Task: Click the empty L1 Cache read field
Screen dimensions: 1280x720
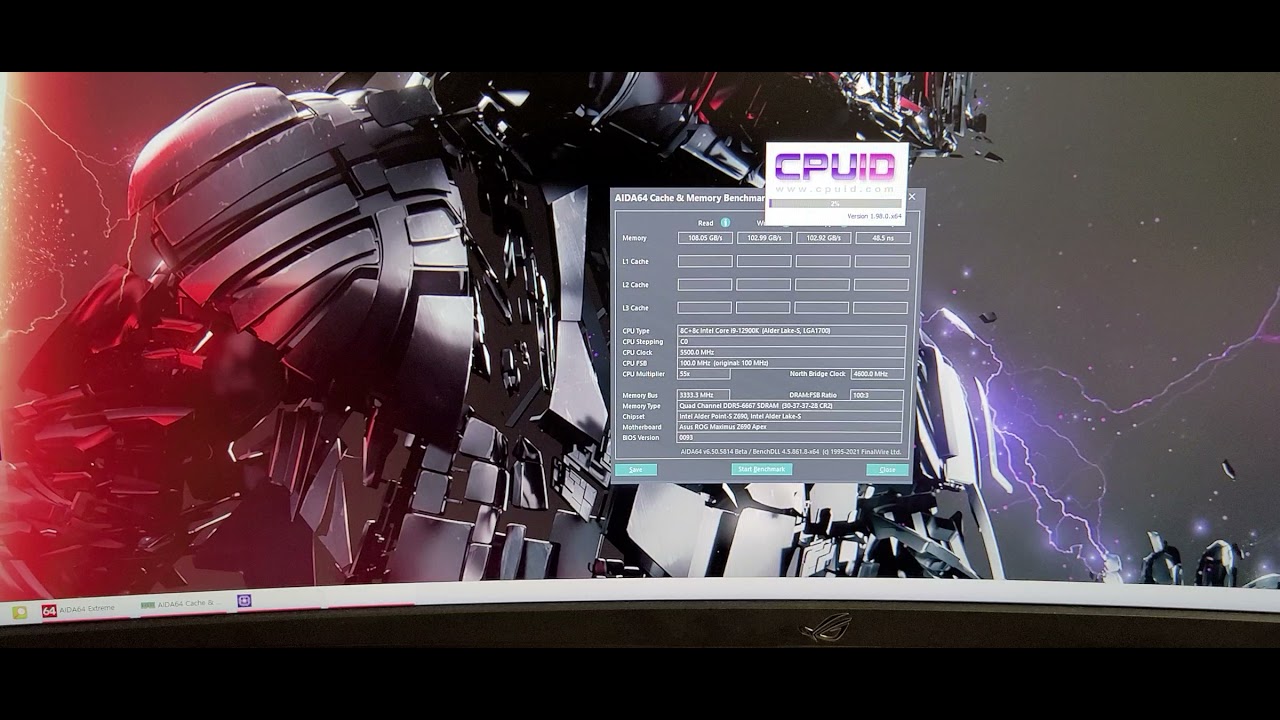Action: [x=705, y=261]
